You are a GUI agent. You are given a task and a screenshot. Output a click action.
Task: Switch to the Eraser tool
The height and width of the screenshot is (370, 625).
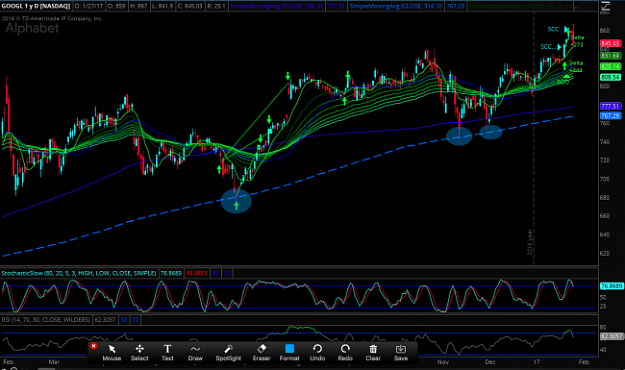pos(261,352)
